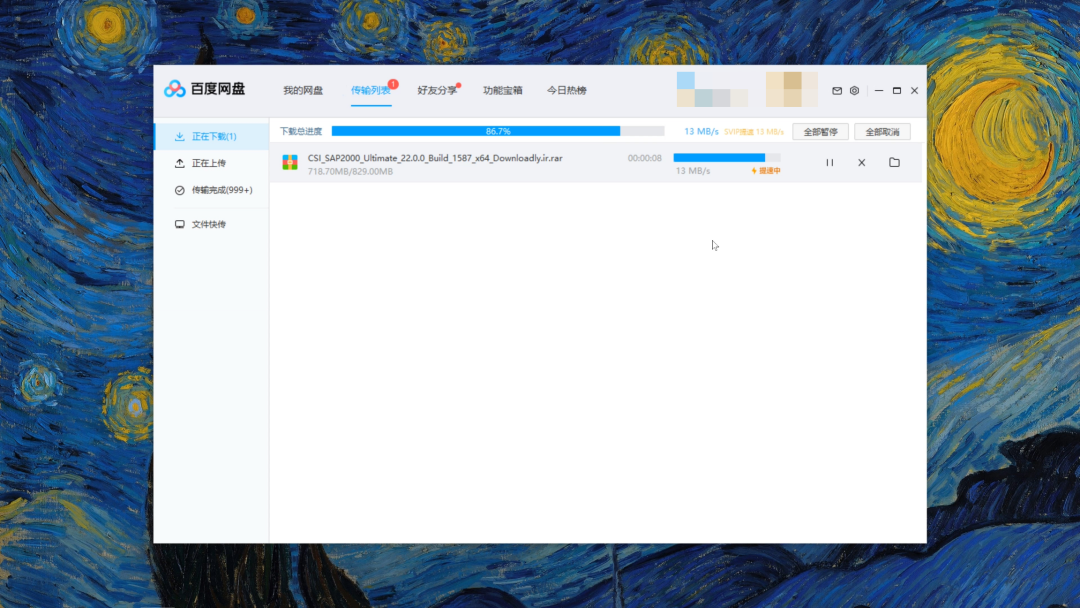The height and width of the screenshot is (608, 1080).
Task: Click the file's download progress bar
Action: point(727,158)
